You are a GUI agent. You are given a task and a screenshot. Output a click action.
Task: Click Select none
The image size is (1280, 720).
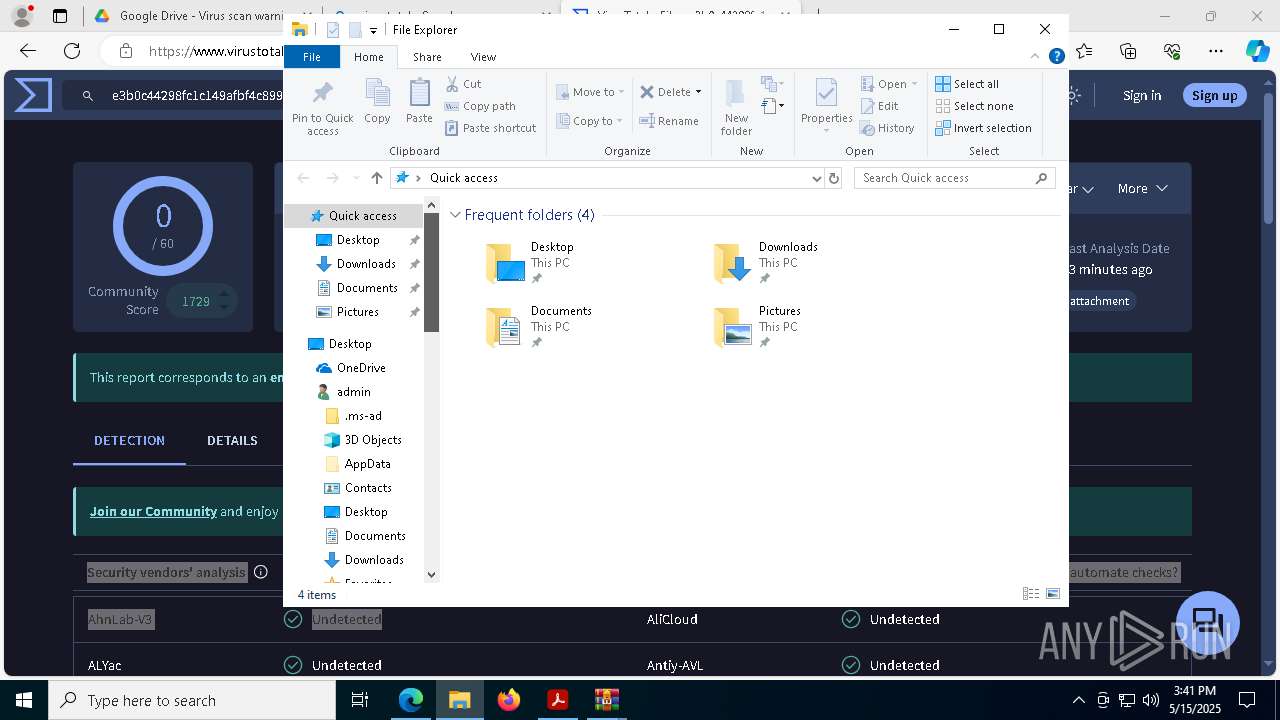point(974,106)
